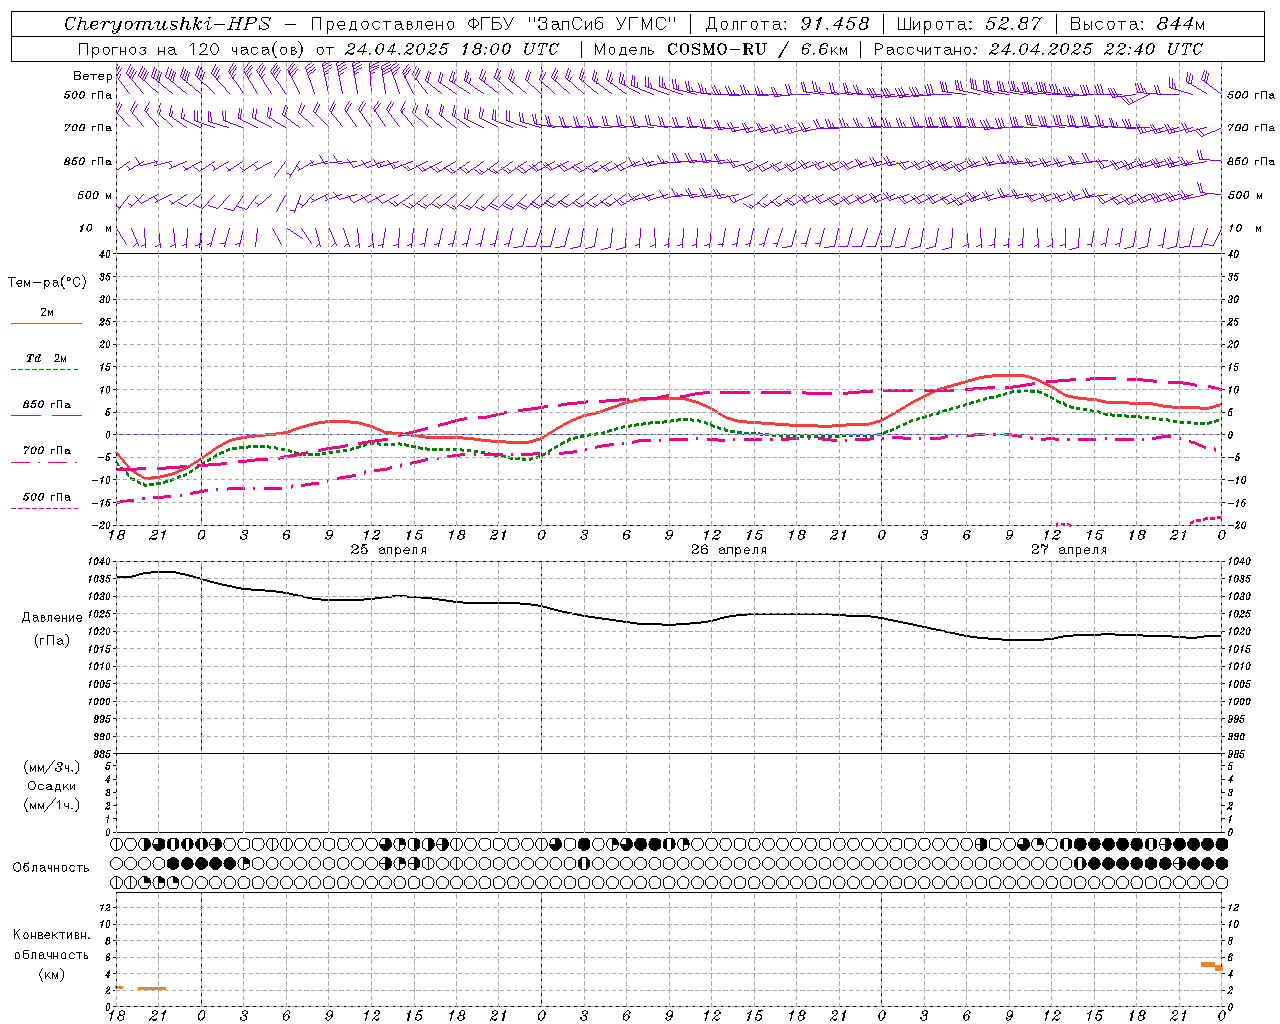The image size is (1280, 1024).
Task: Click the 700 гПа temperature legend entry
Action: (x=47, y=451)
